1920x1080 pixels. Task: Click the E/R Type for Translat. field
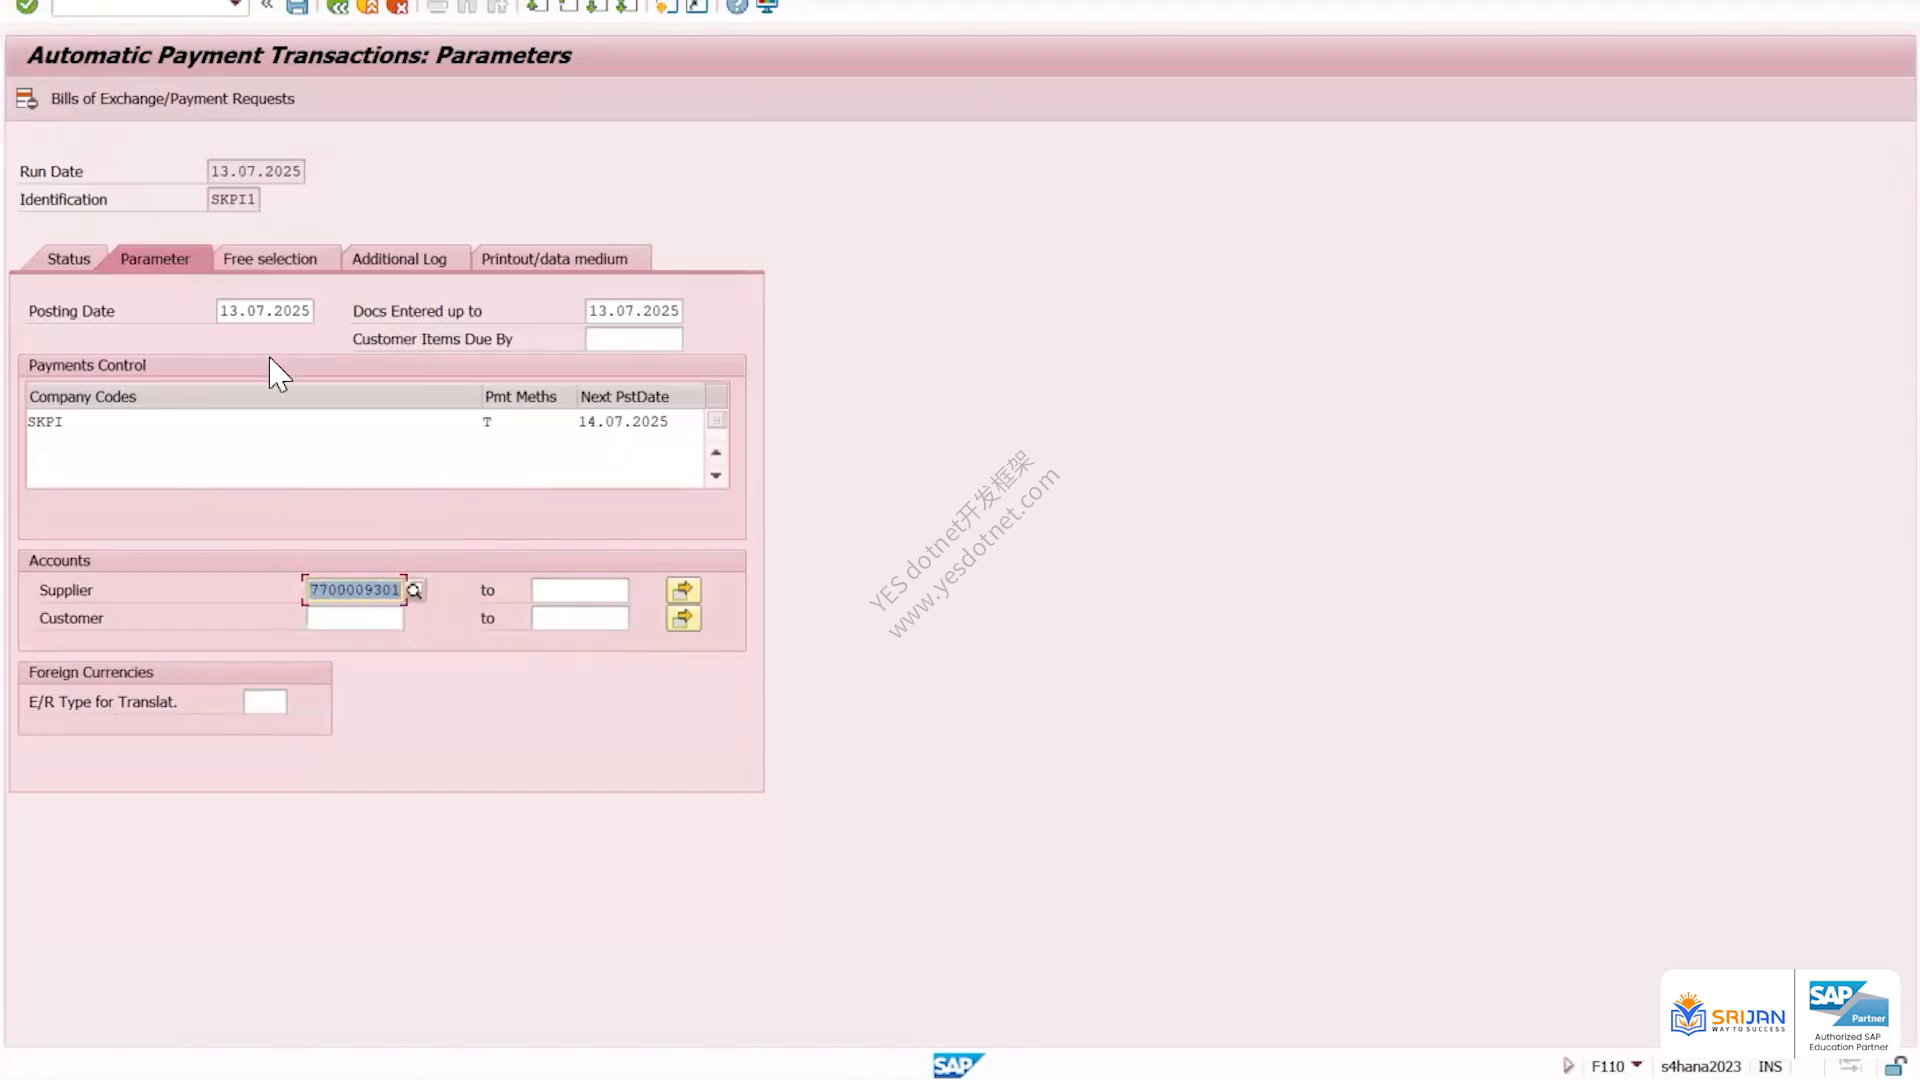tap(265, 702)
